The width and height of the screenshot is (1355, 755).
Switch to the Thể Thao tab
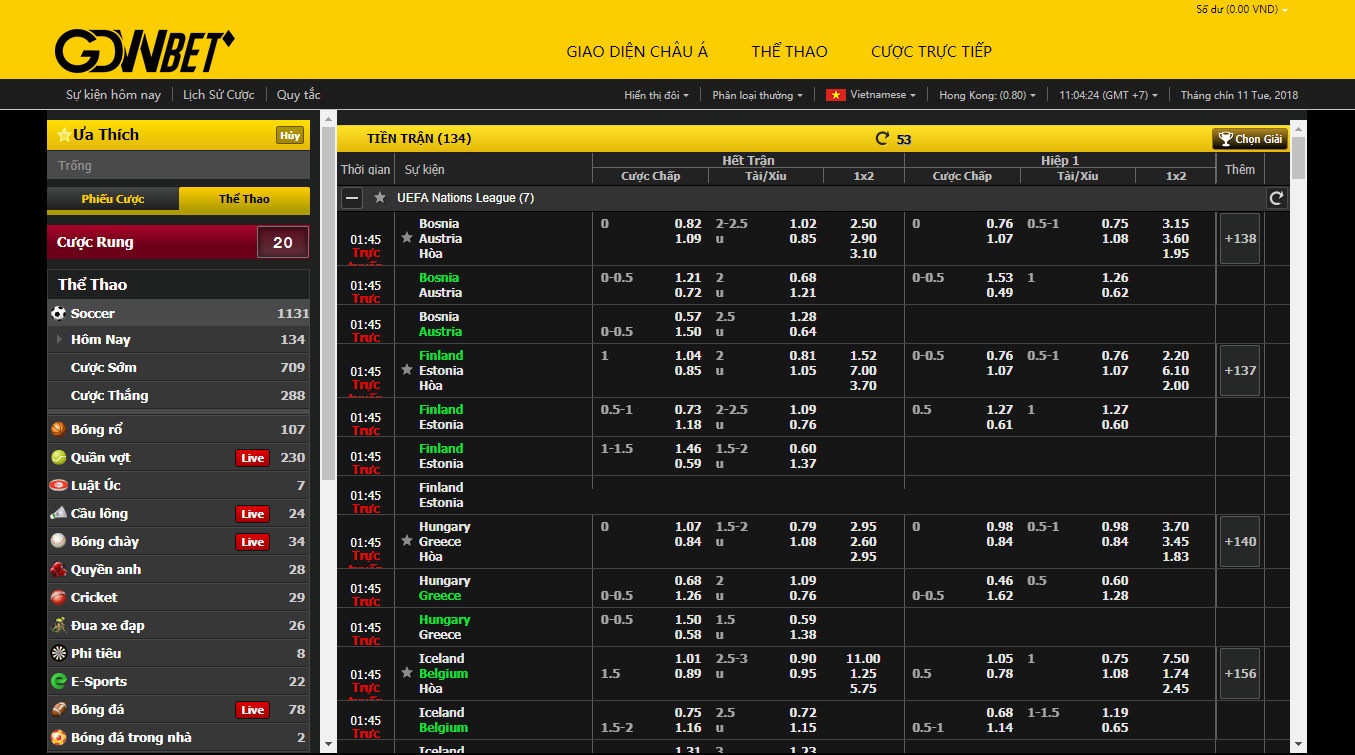pos(244,199)
